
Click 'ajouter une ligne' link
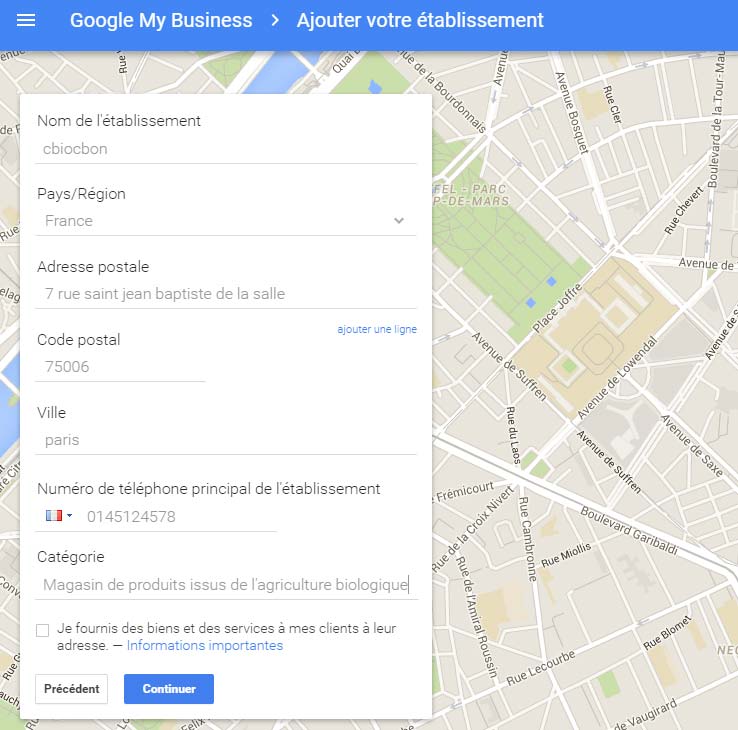pos(377,329)
